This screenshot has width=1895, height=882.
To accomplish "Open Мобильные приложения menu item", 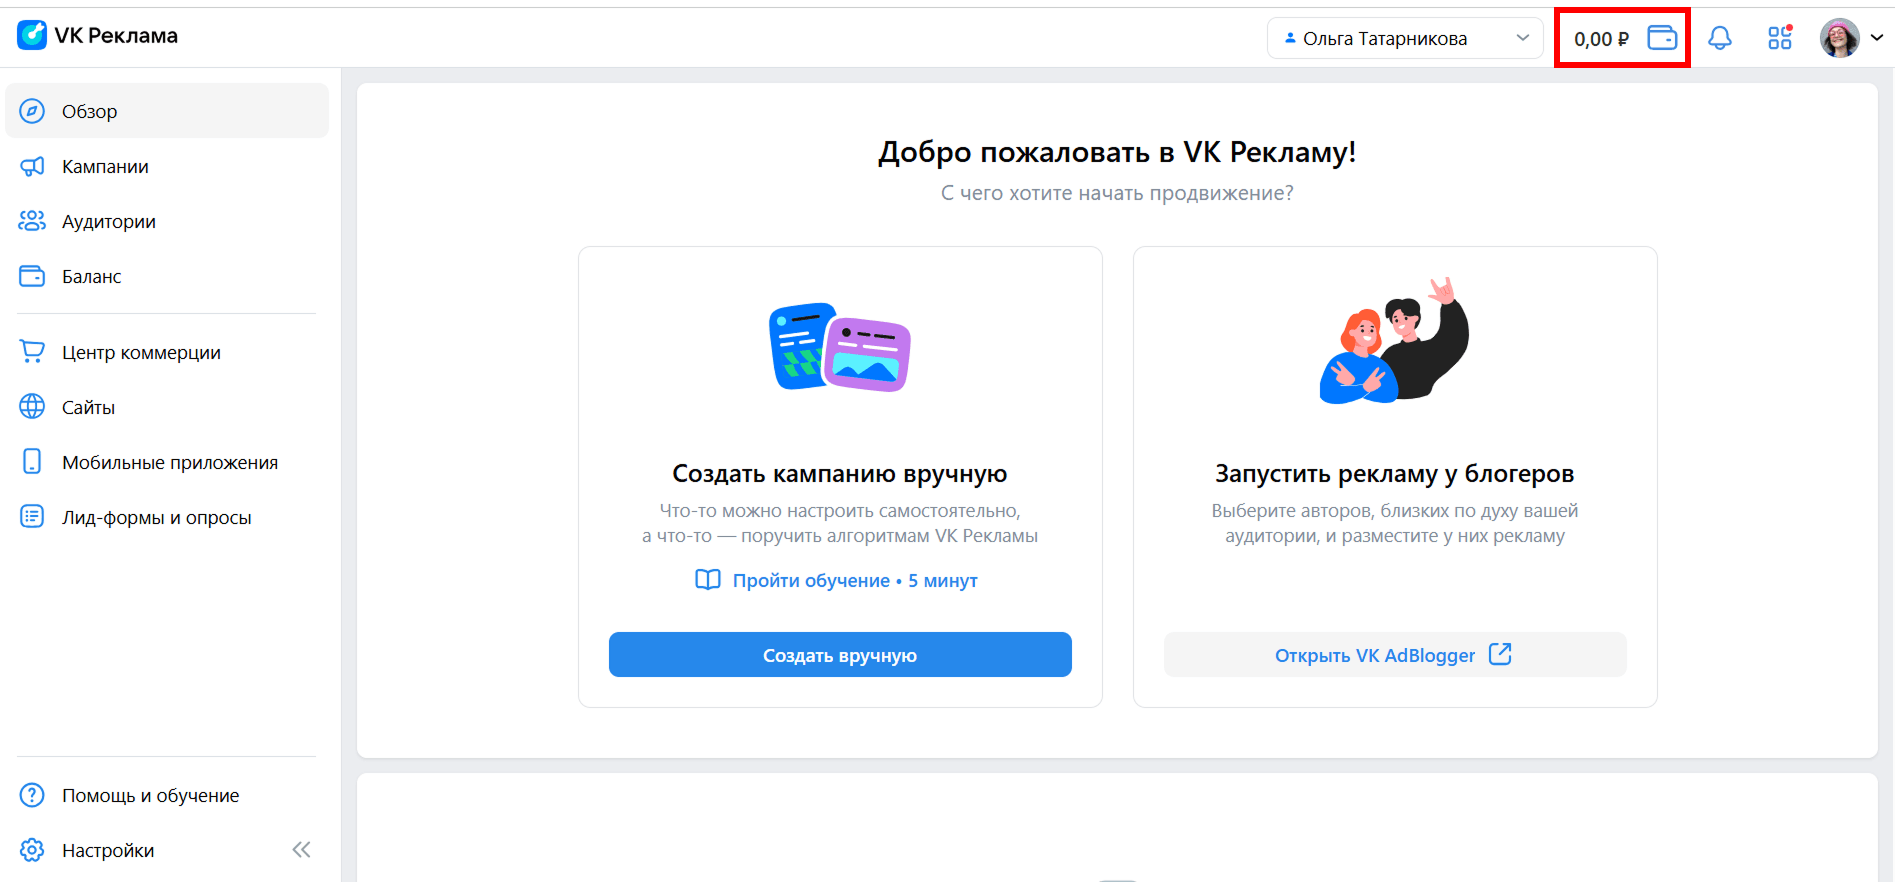I will (167, 462).
